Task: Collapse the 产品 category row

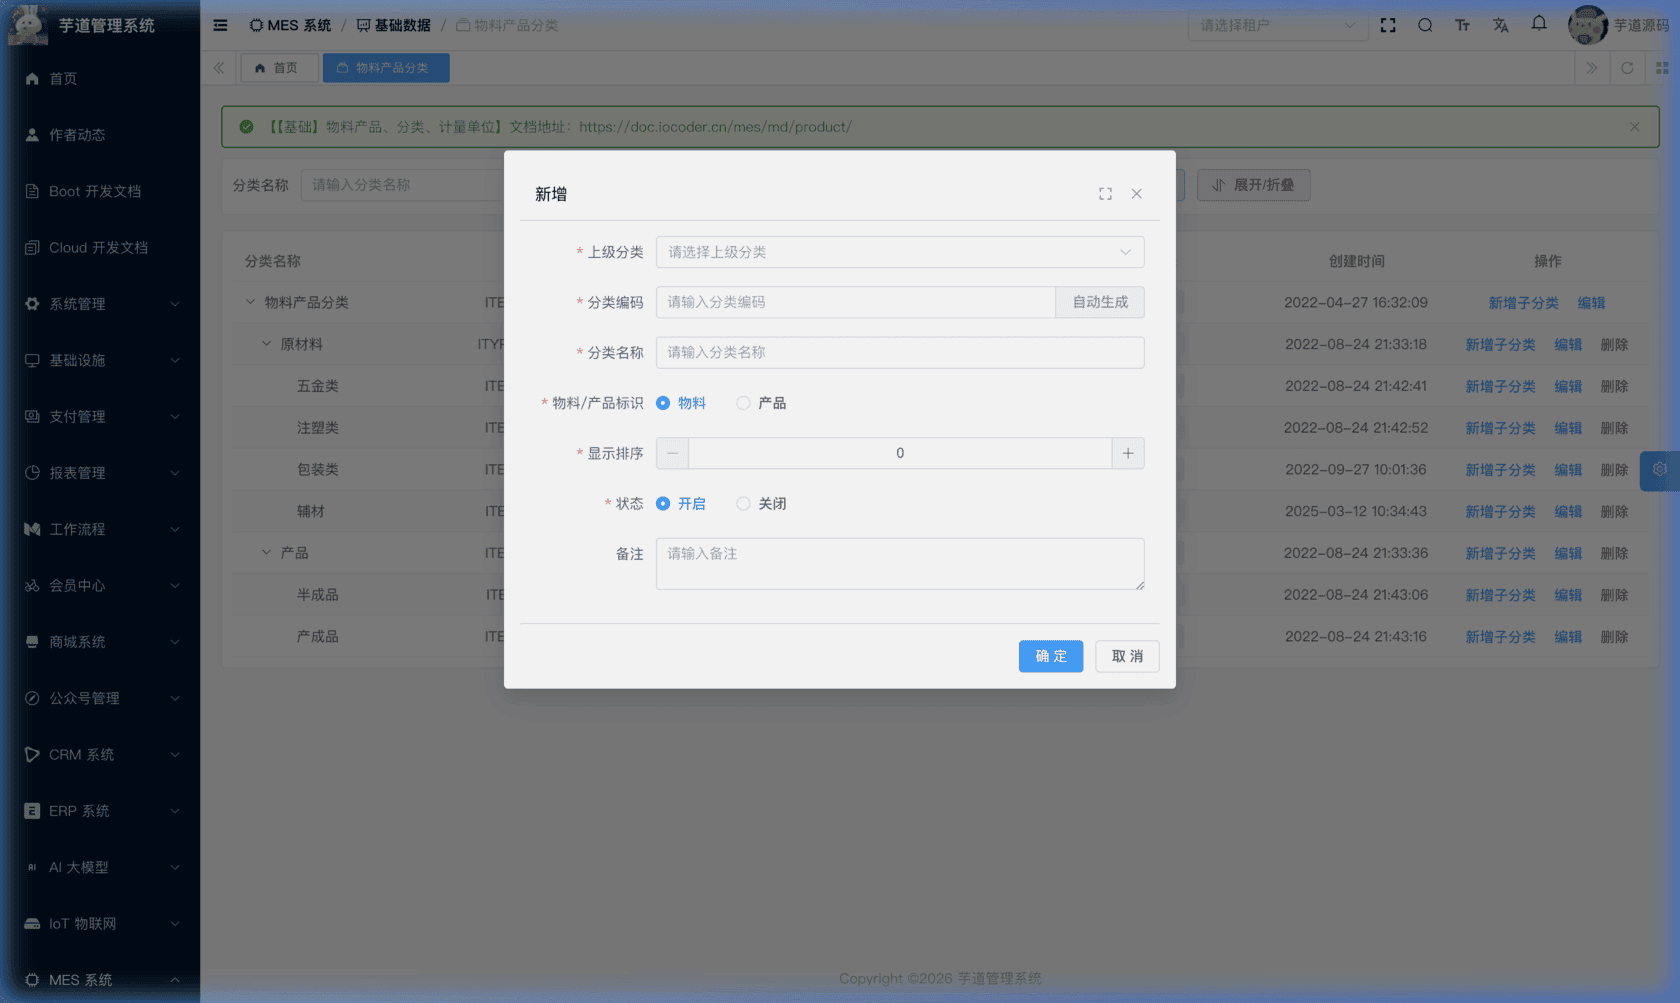Action: (x=265, y=552)
